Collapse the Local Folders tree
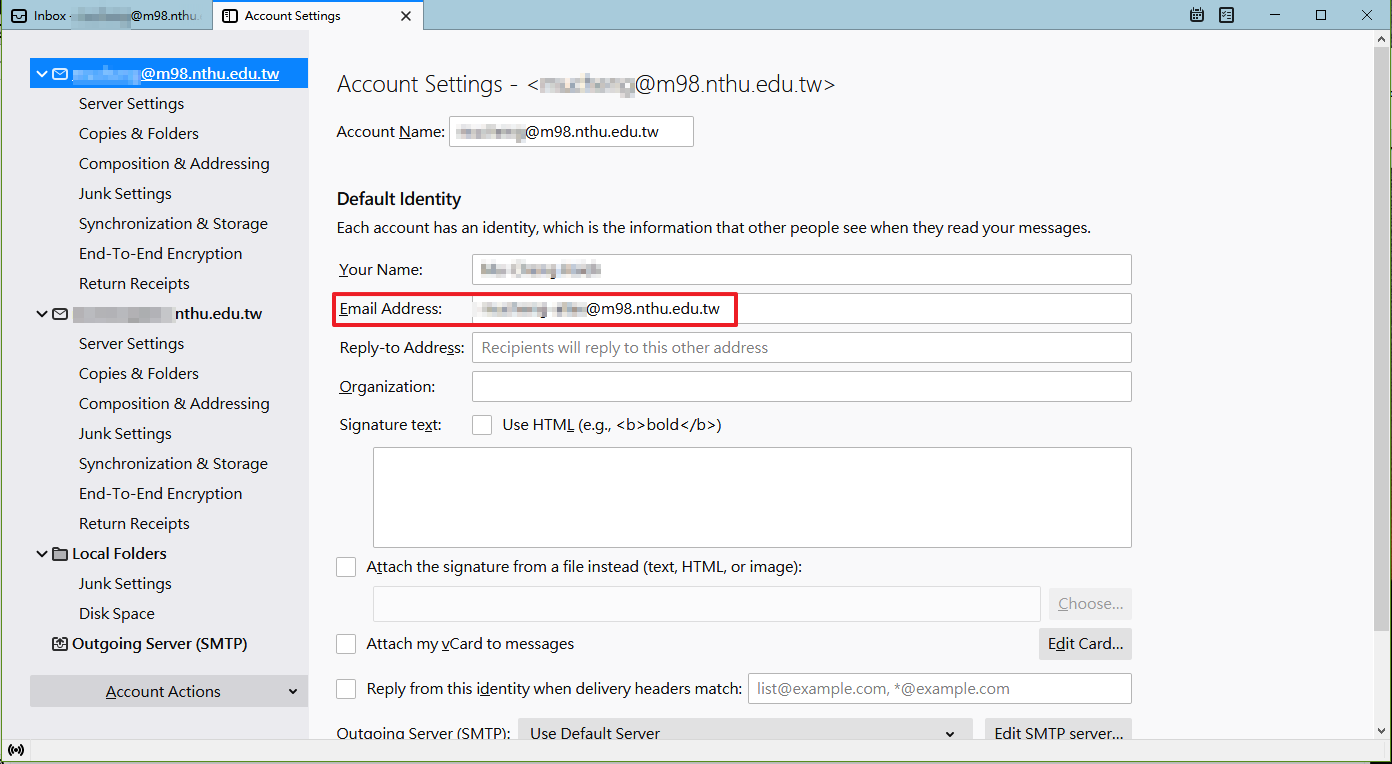Screen dimensions: 1392x764 coord(42,554)
